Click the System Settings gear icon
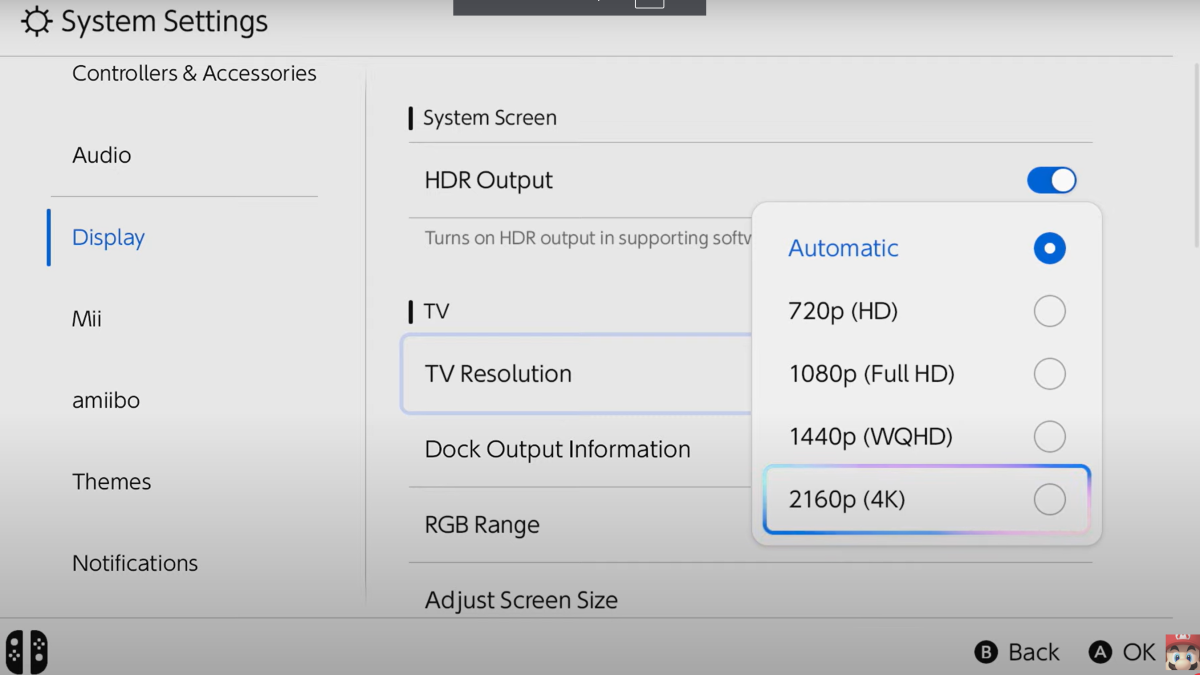Viewport: 1200px width, 675px height. (36, 22)
